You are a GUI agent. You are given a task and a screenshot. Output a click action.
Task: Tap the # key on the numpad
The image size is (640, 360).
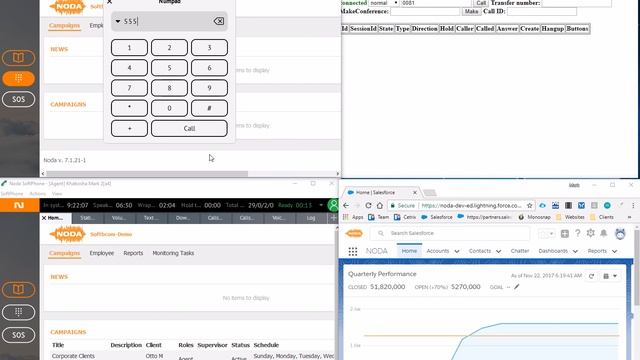[x=209, y=108]
